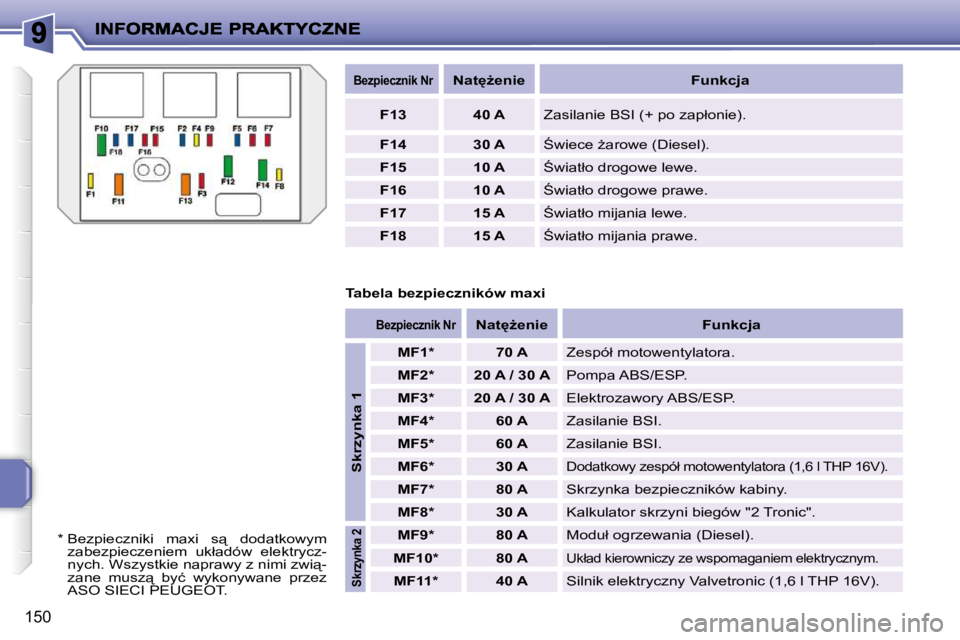
Task: Click the MF1* cell in maxi table
Action: pos(416,352)
